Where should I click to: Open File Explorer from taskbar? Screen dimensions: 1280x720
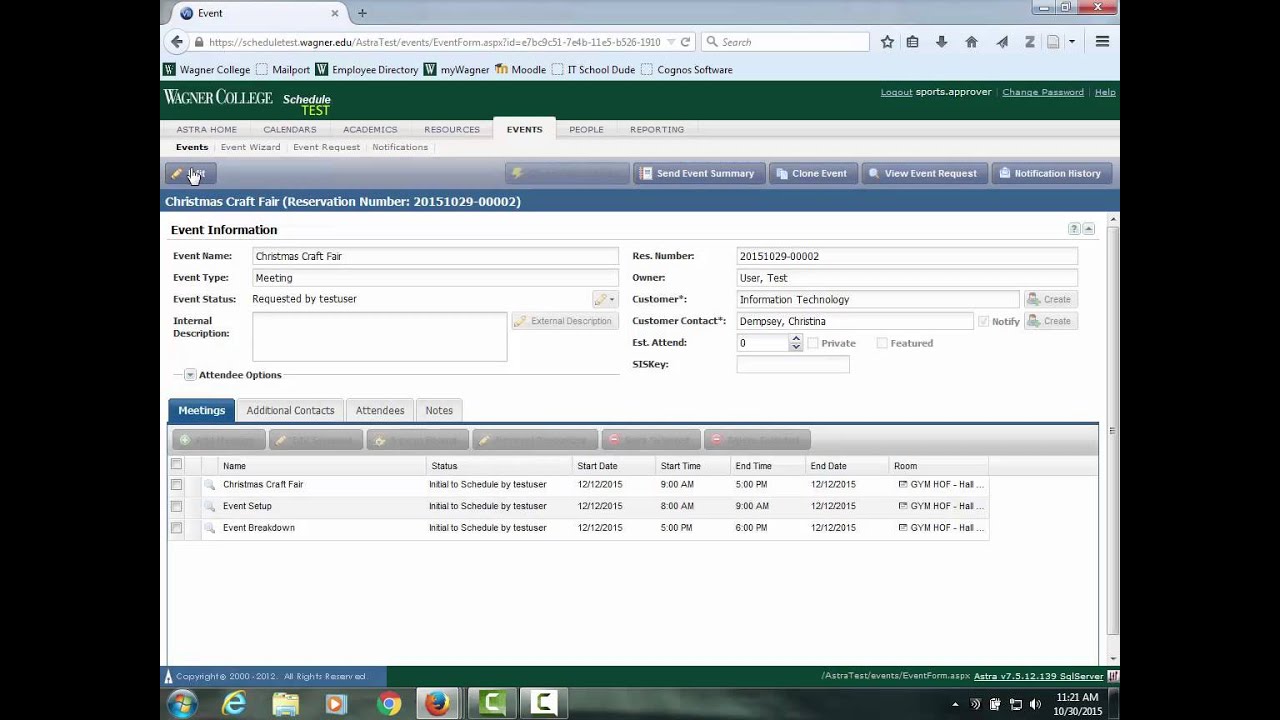pyautogui.click(x=285, y=704)
